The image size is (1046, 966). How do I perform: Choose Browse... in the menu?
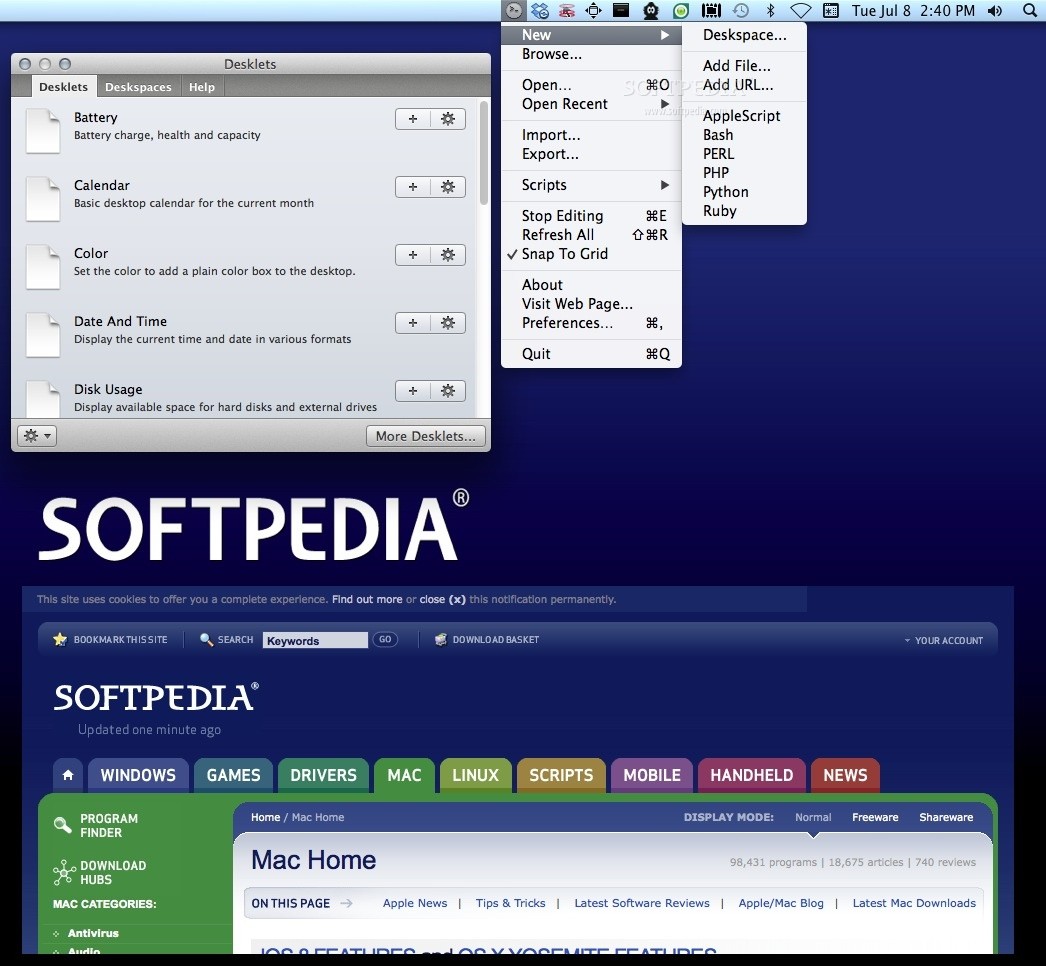[x=591, y=54]
